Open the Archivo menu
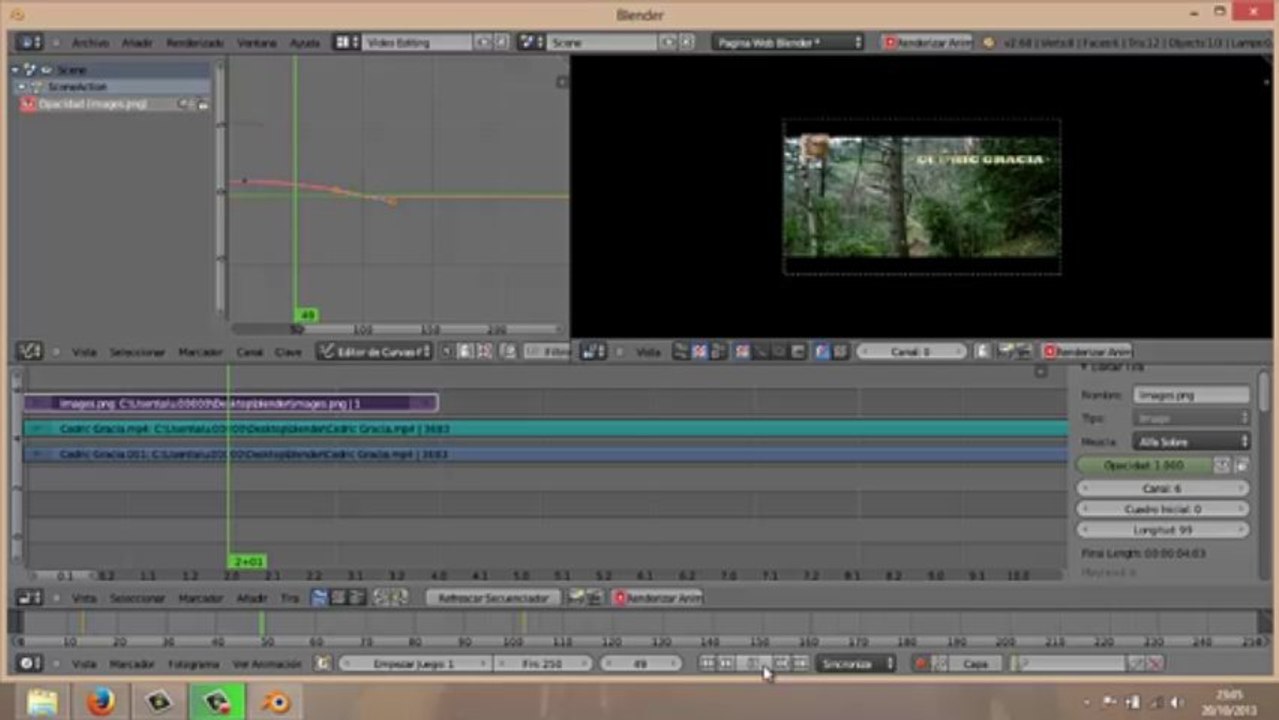This screenshot has width=1279, height=720. 90,43
